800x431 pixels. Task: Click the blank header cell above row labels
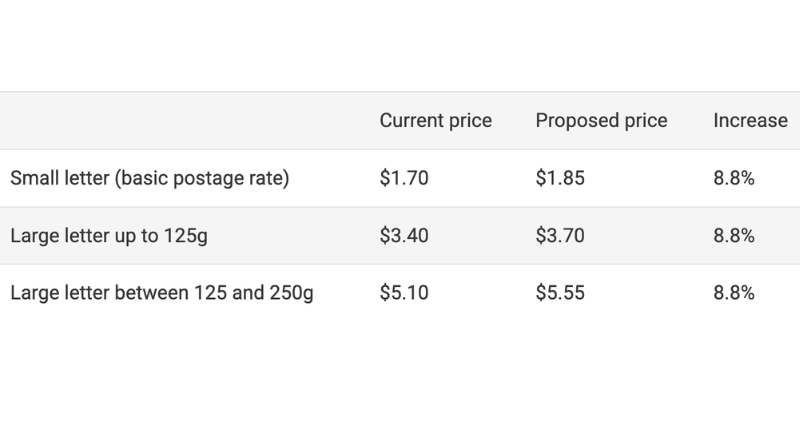pos(180,121)
